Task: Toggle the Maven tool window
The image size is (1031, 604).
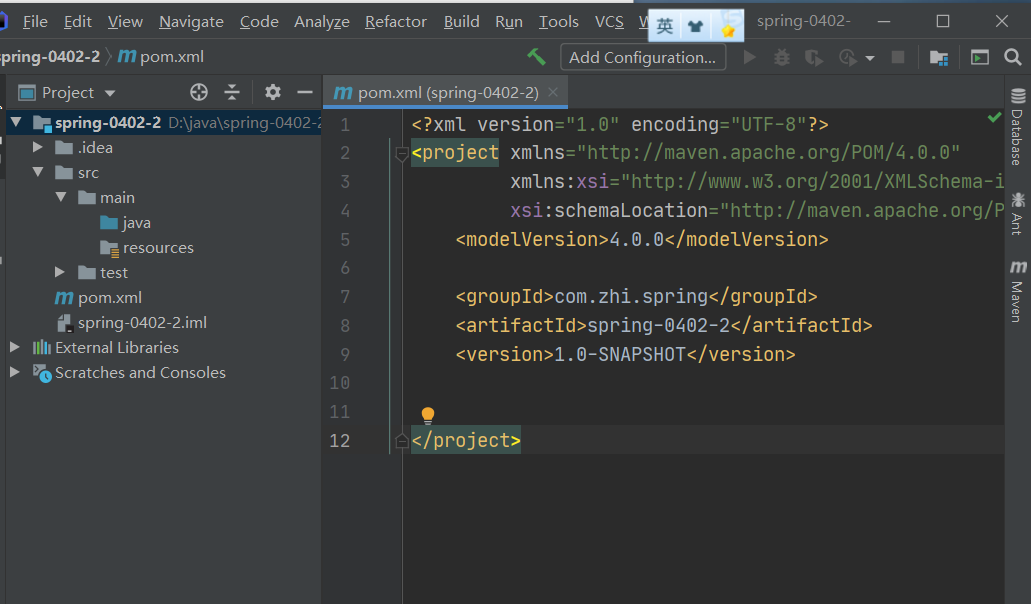Action: [1018, 292]
